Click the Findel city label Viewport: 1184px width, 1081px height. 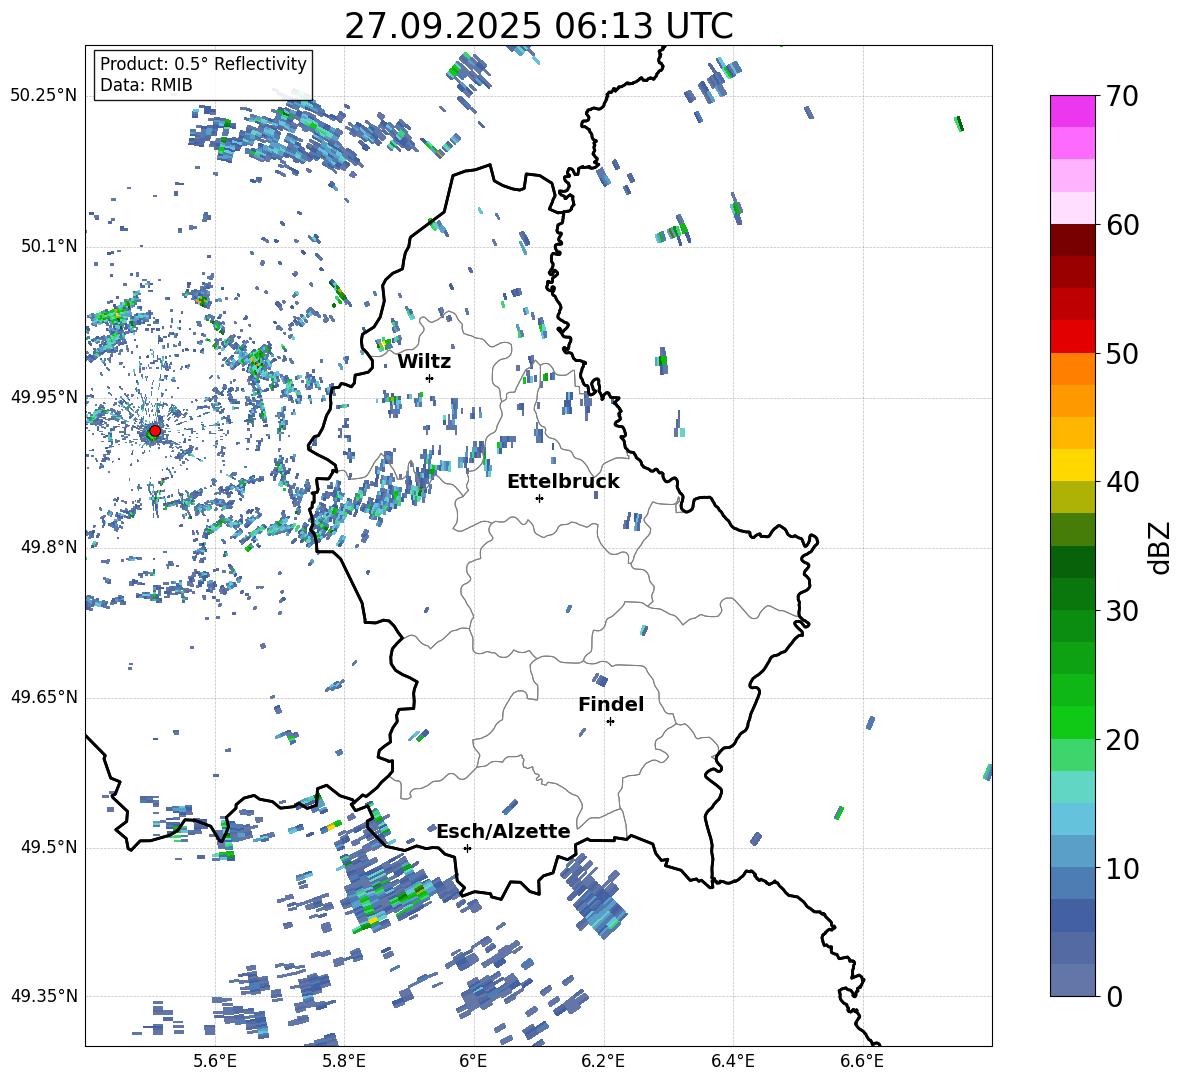pyautogui.click(x=610, y=704)
